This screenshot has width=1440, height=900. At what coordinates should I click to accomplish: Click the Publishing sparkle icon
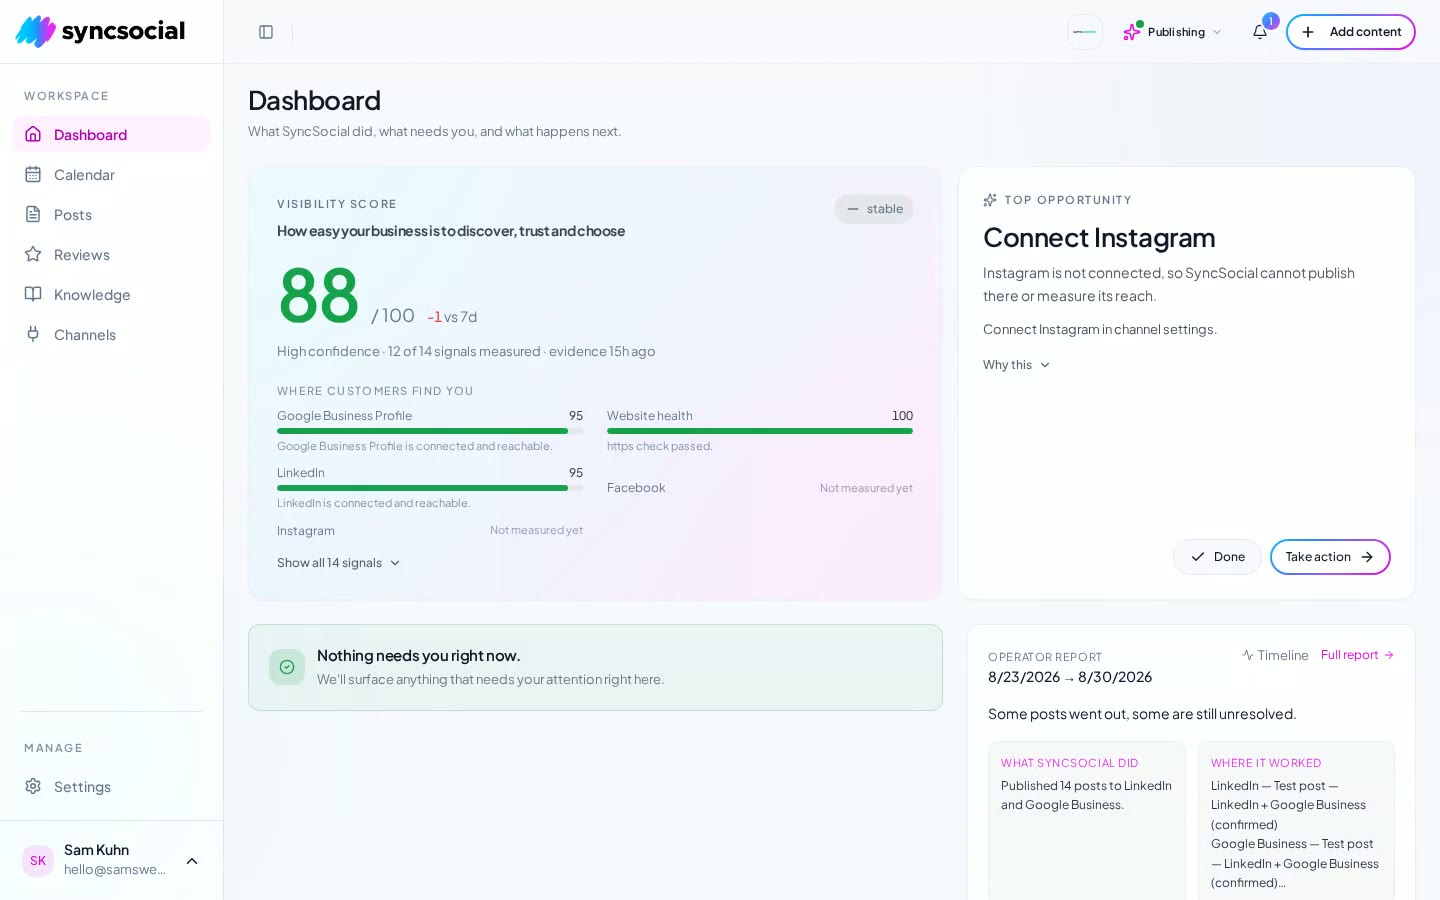pyautogui.click(x=1132, y=32)
